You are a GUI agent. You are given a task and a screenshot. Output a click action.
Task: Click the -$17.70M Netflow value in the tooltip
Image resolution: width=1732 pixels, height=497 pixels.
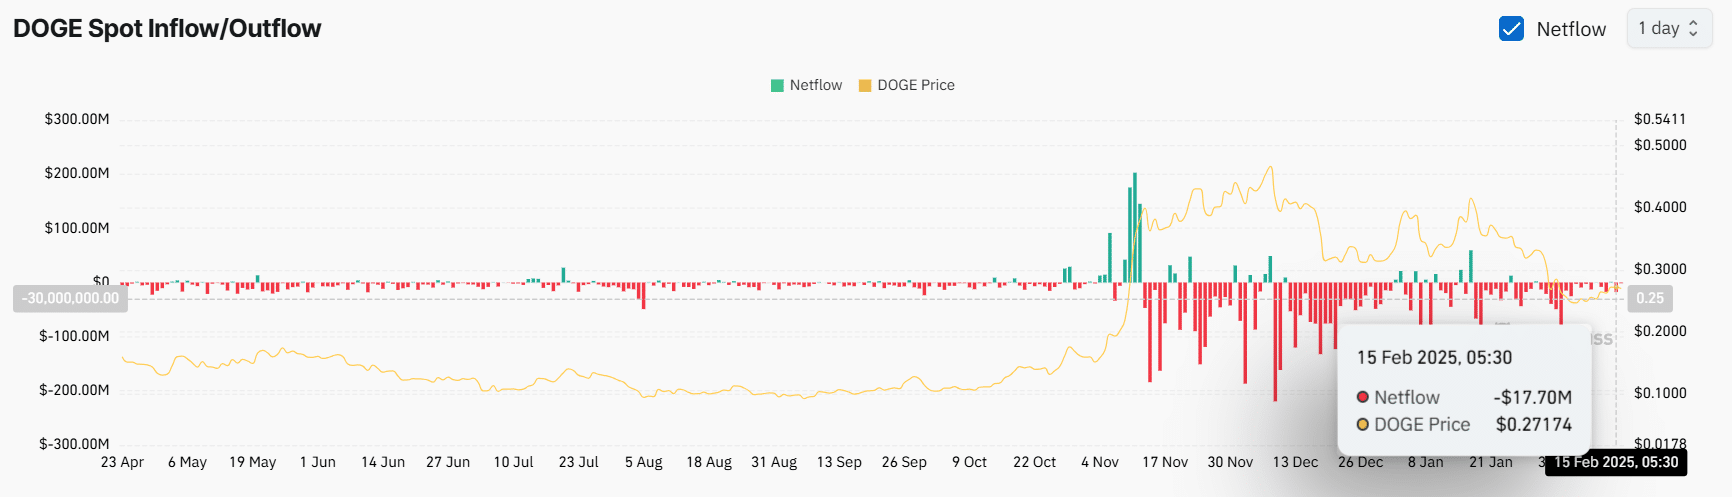tap(1532, 397)
